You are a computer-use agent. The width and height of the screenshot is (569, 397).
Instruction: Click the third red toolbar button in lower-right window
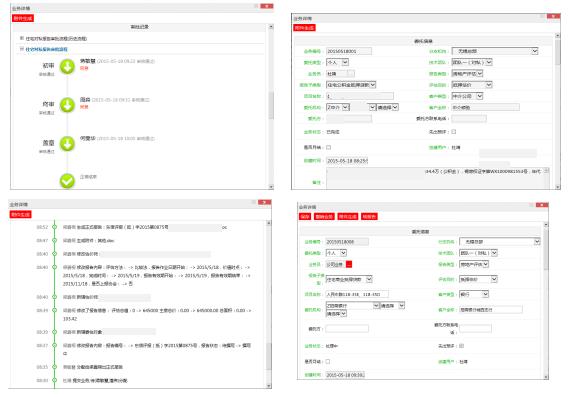click(x=348, y=217)
